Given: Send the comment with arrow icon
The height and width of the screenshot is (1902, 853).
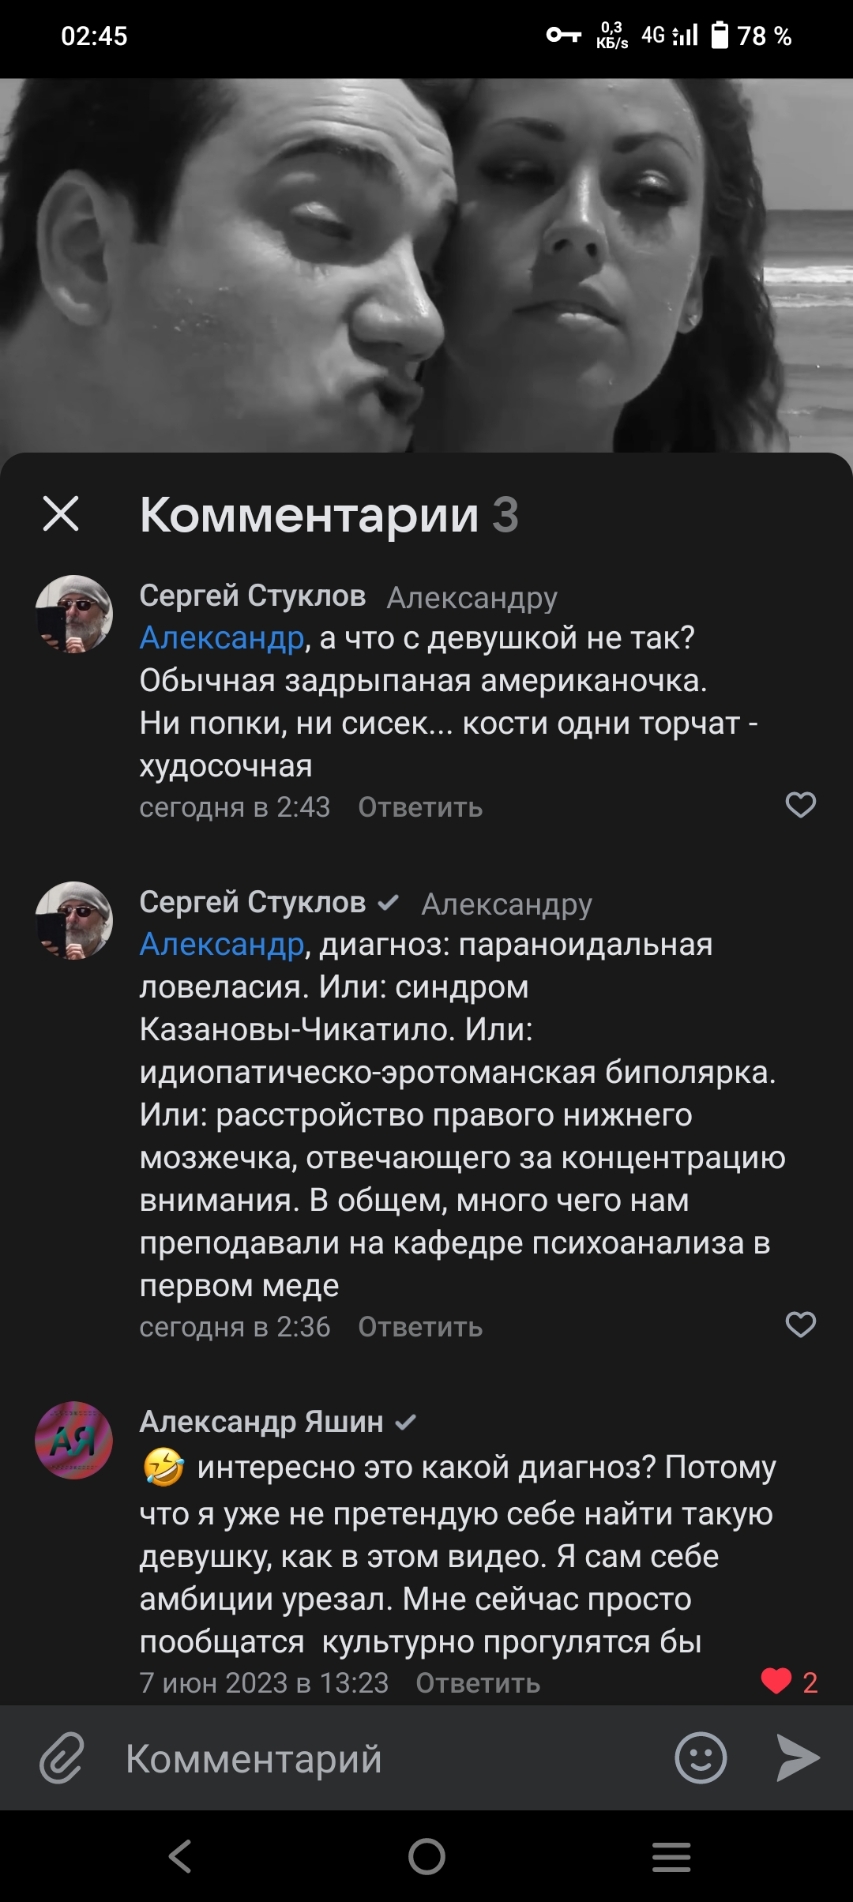Looking at the screenshot, I should (x=797, y=1757).
